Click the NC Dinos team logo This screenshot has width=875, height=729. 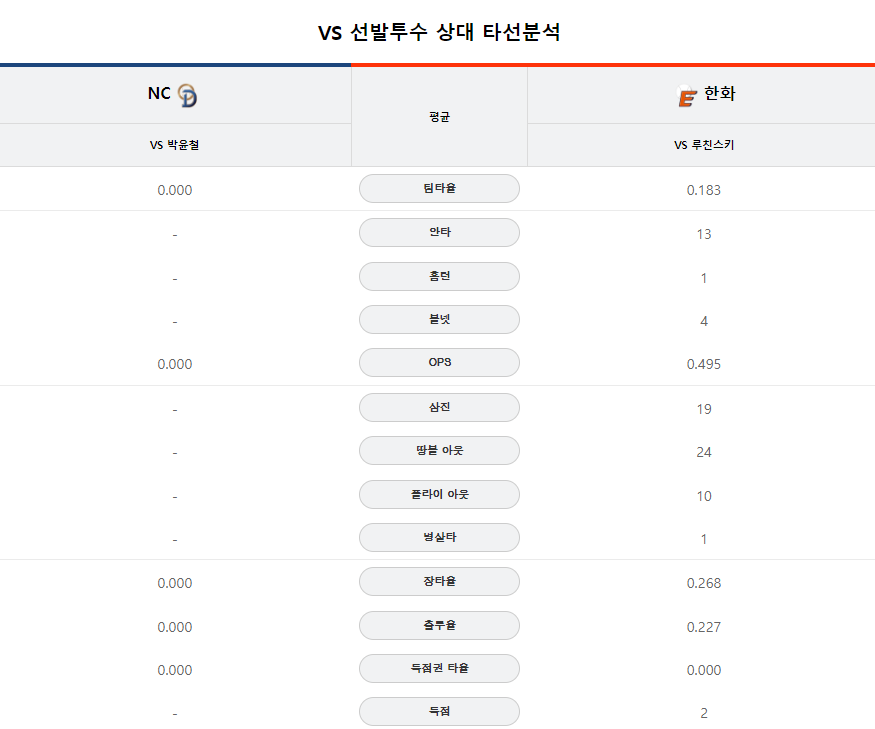click(187, 95)
